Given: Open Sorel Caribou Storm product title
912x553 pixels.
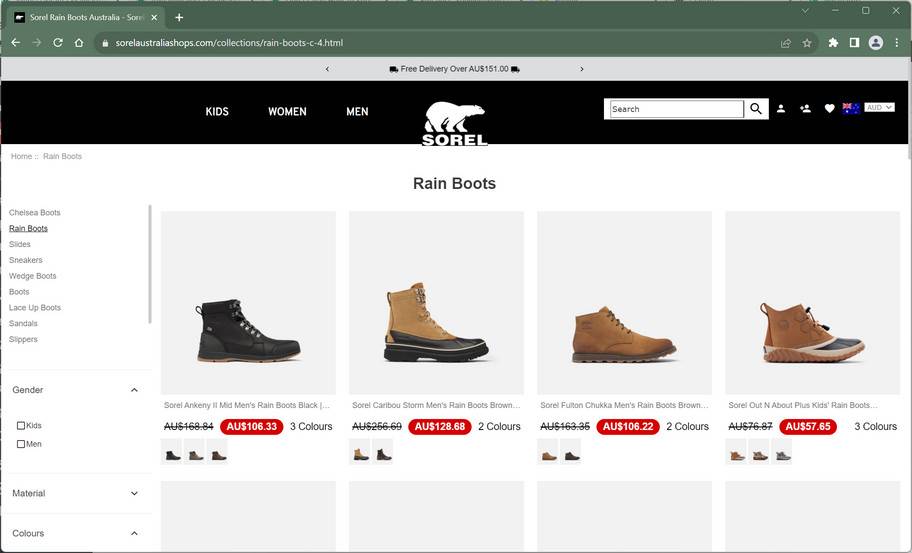Looking at the screenshot, I should (436, 405).
